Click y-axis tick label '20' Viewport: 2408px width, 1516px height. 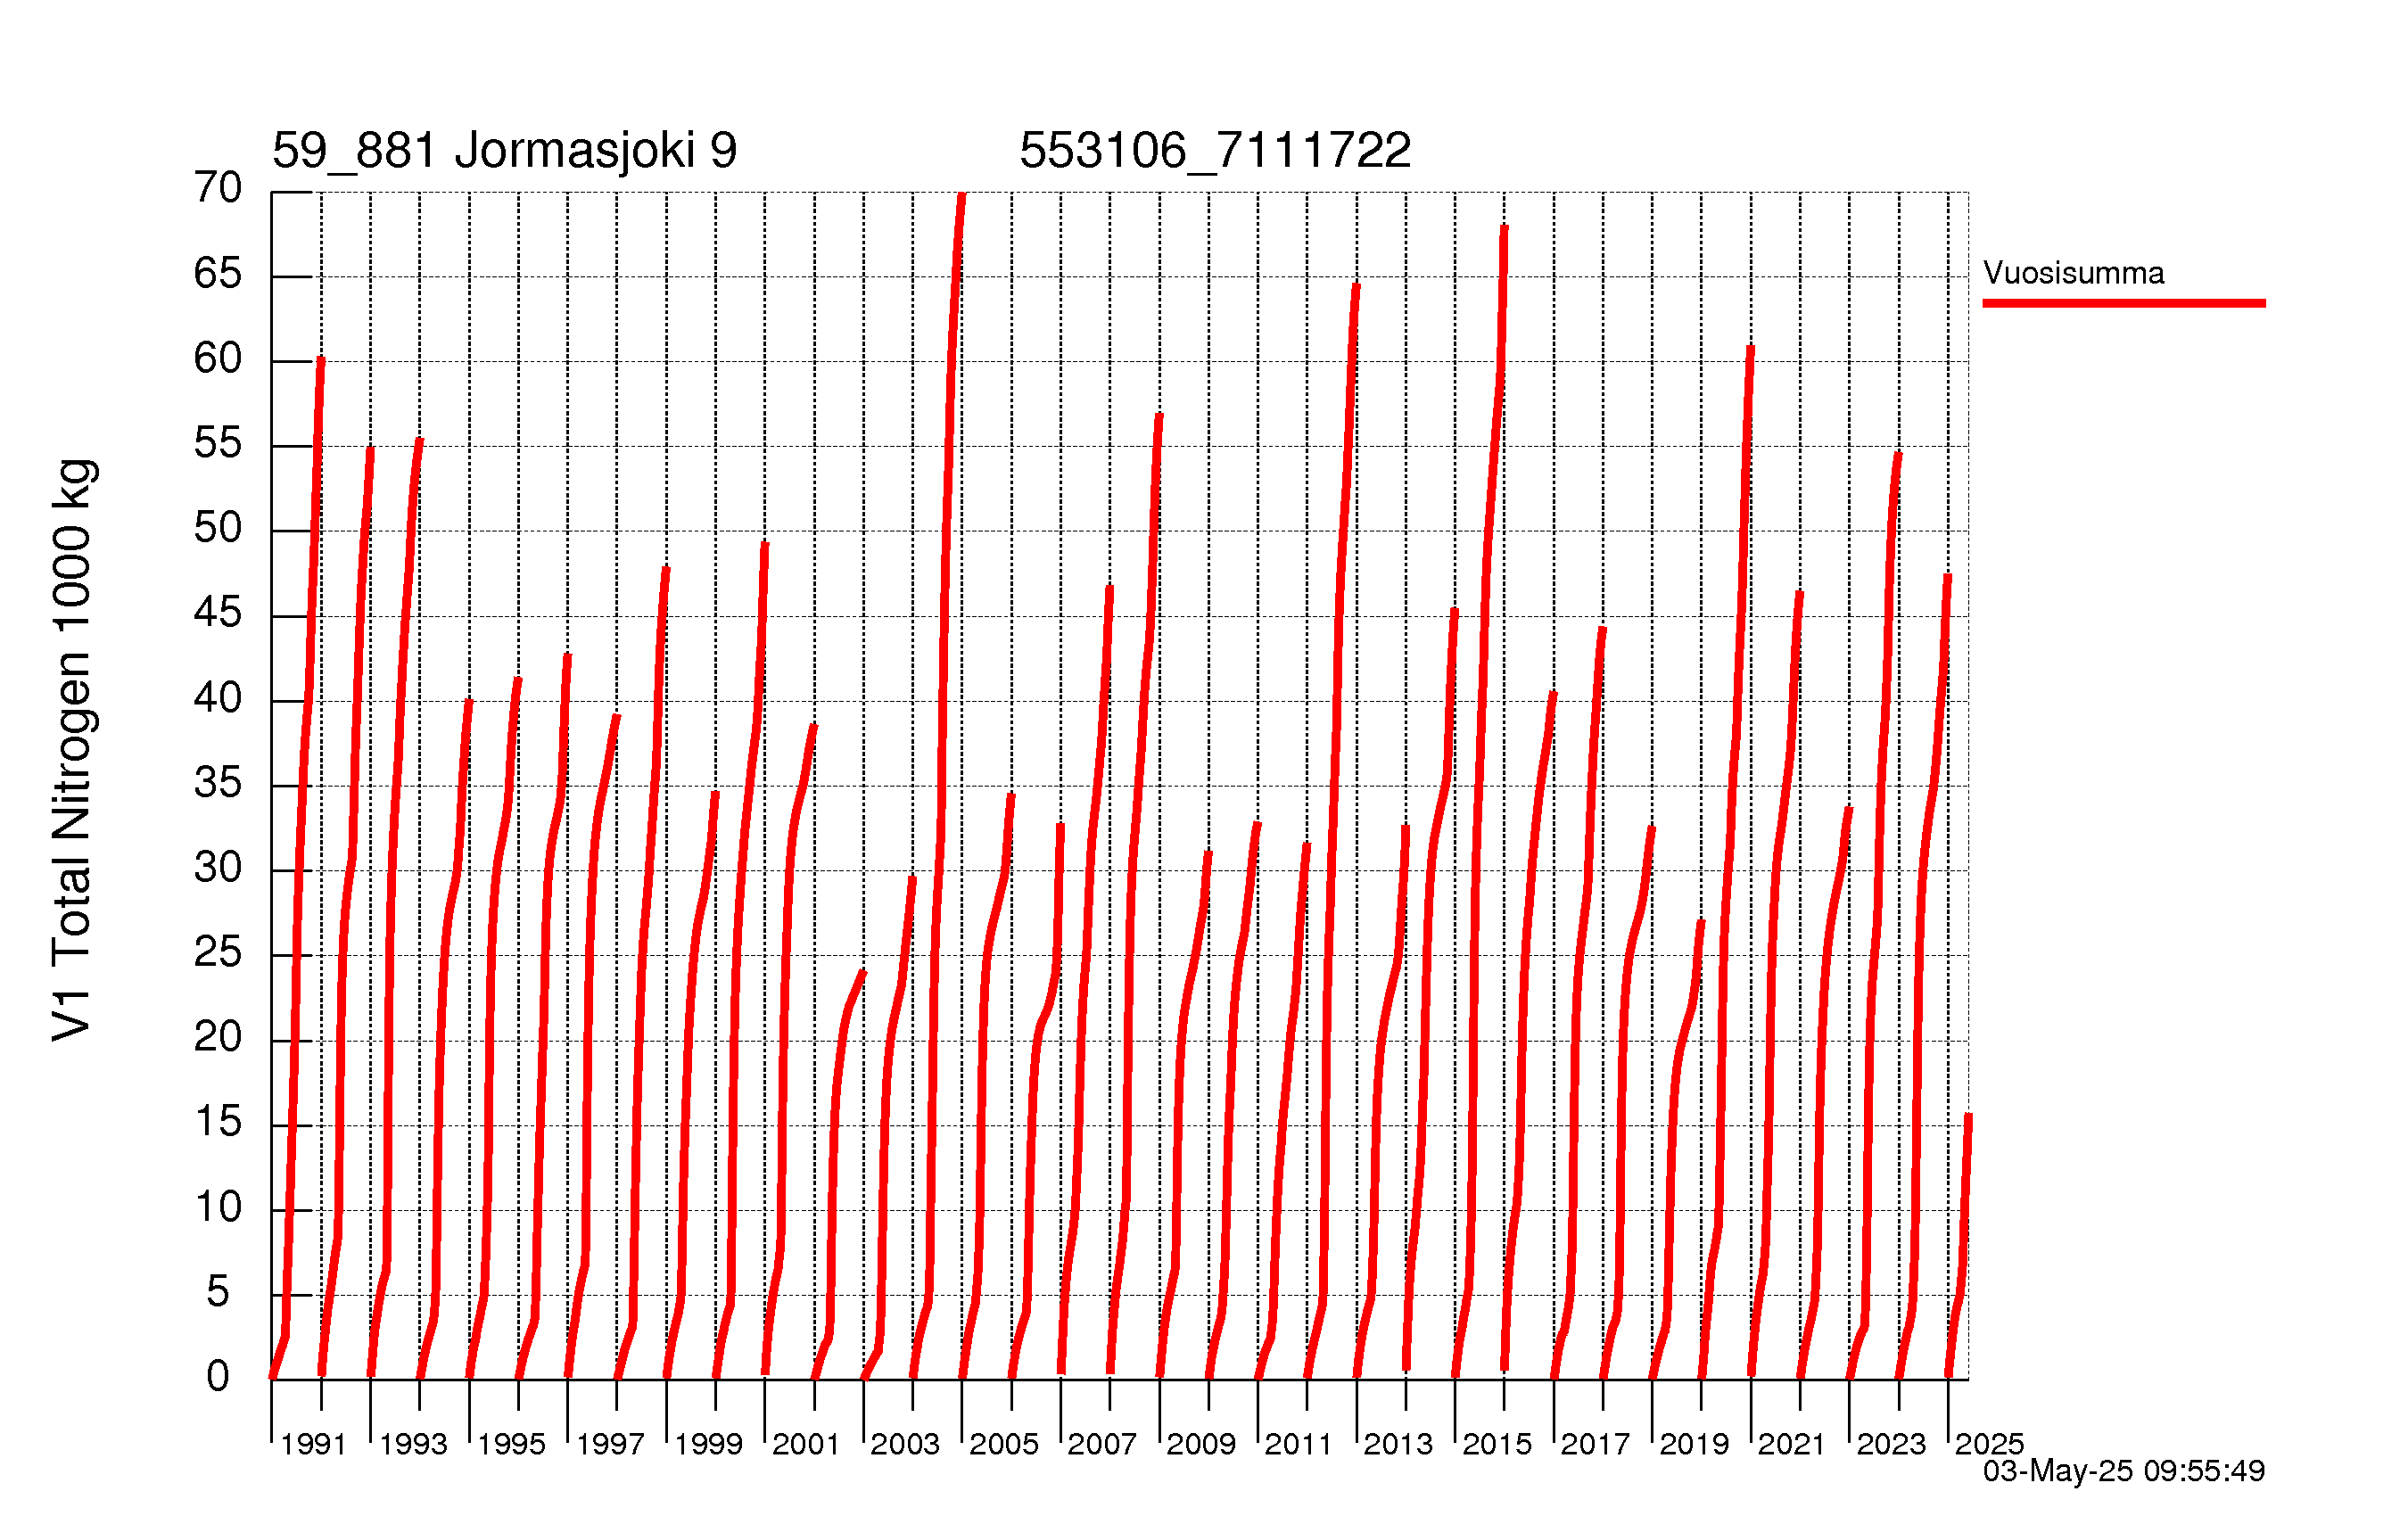(x=218, y=1038)
